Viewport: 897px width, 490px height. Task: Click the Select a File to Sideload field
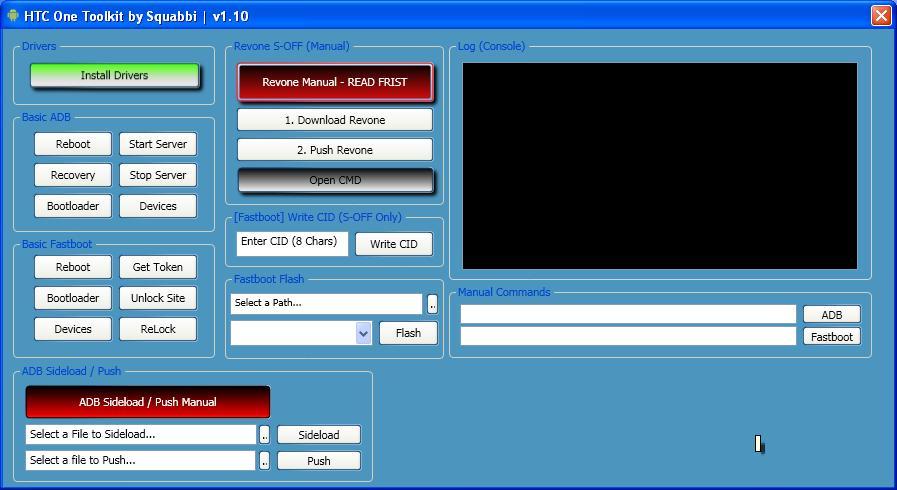[141, 435]
